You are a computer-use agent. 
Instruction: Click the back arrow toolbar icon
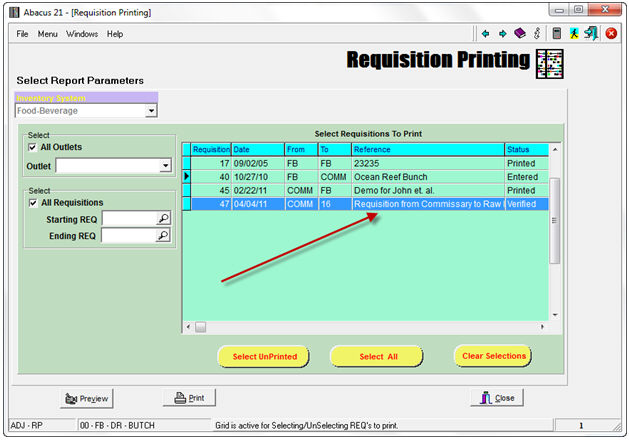[486, 33]
